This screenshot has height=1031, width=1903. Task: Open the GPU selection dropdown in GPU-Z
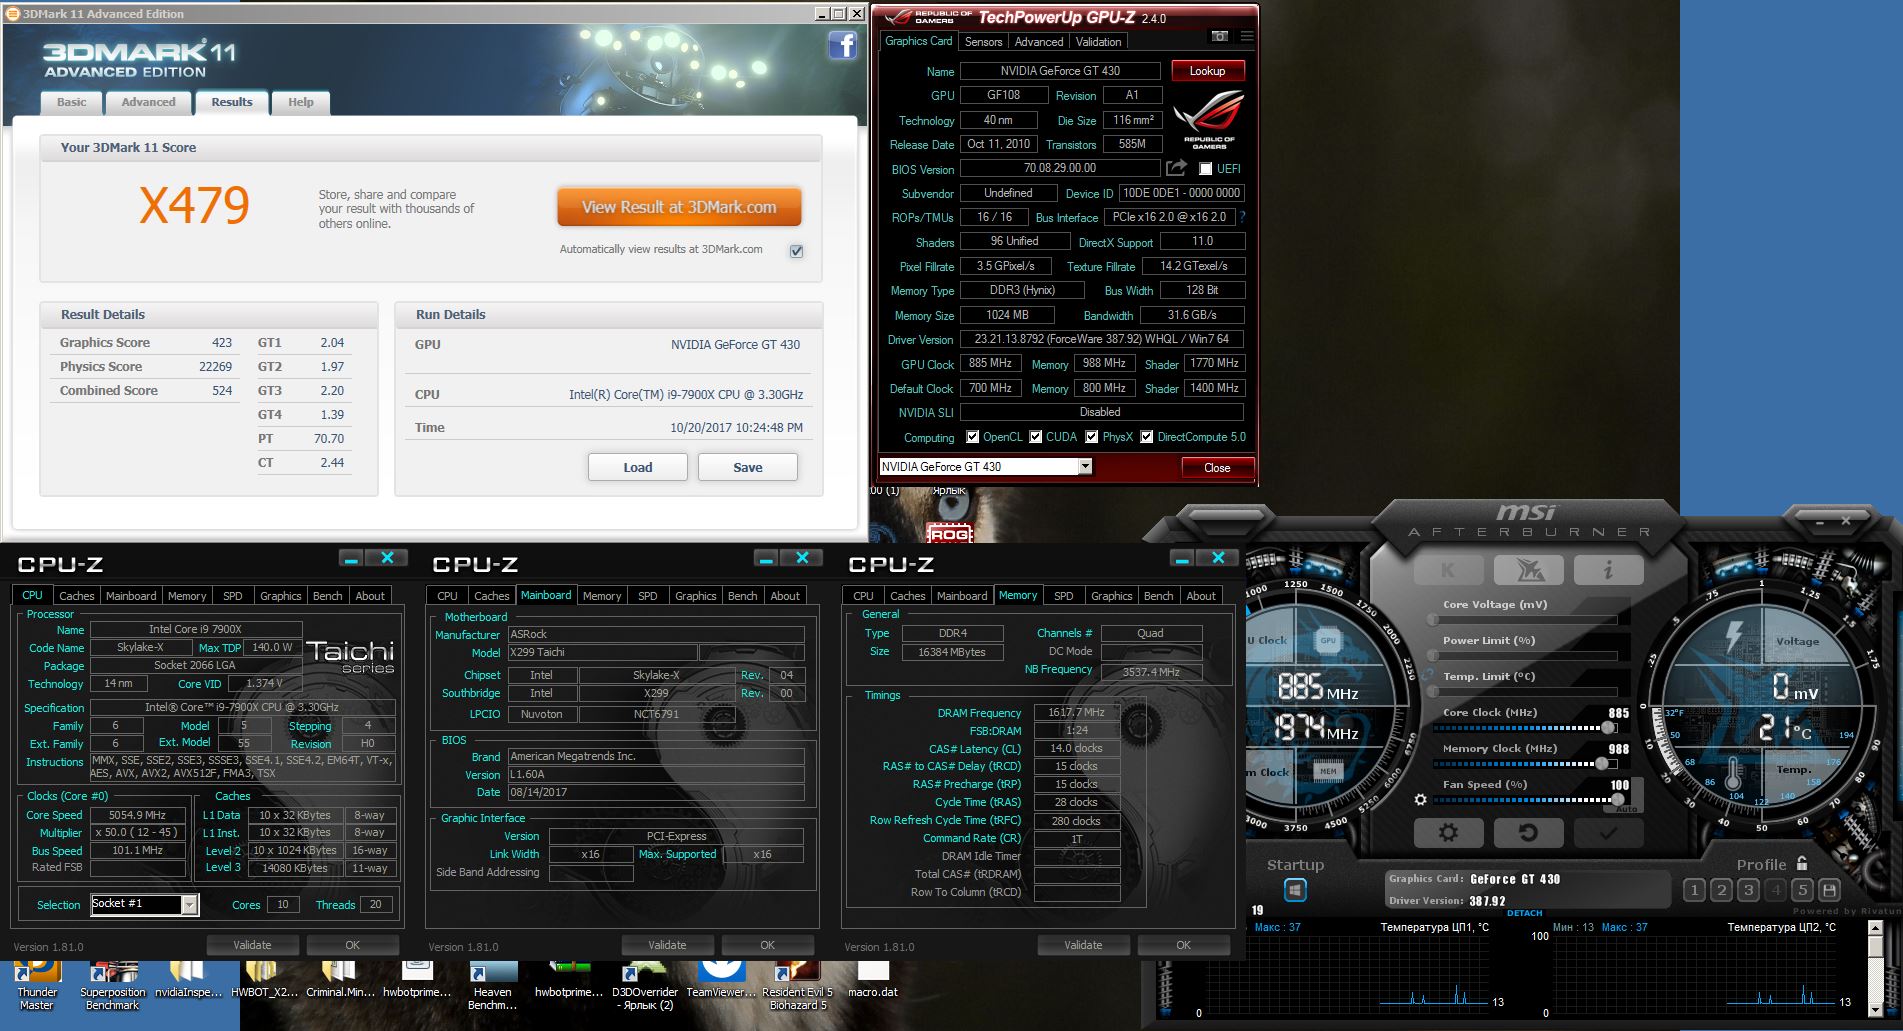[1084, 467]
